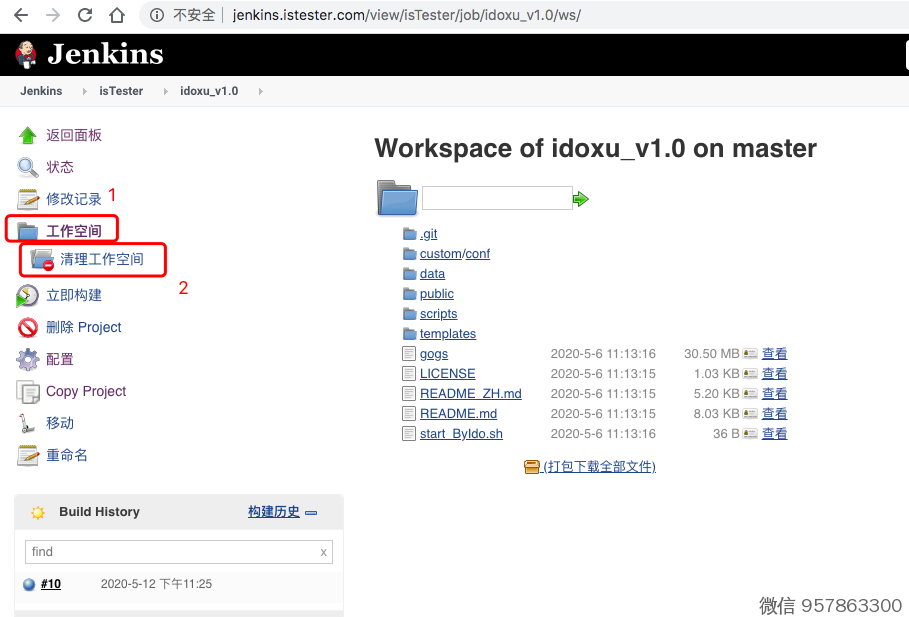Open the 工作空间 workspace menu item
The image size is (909, 617).
coord(74,231)
